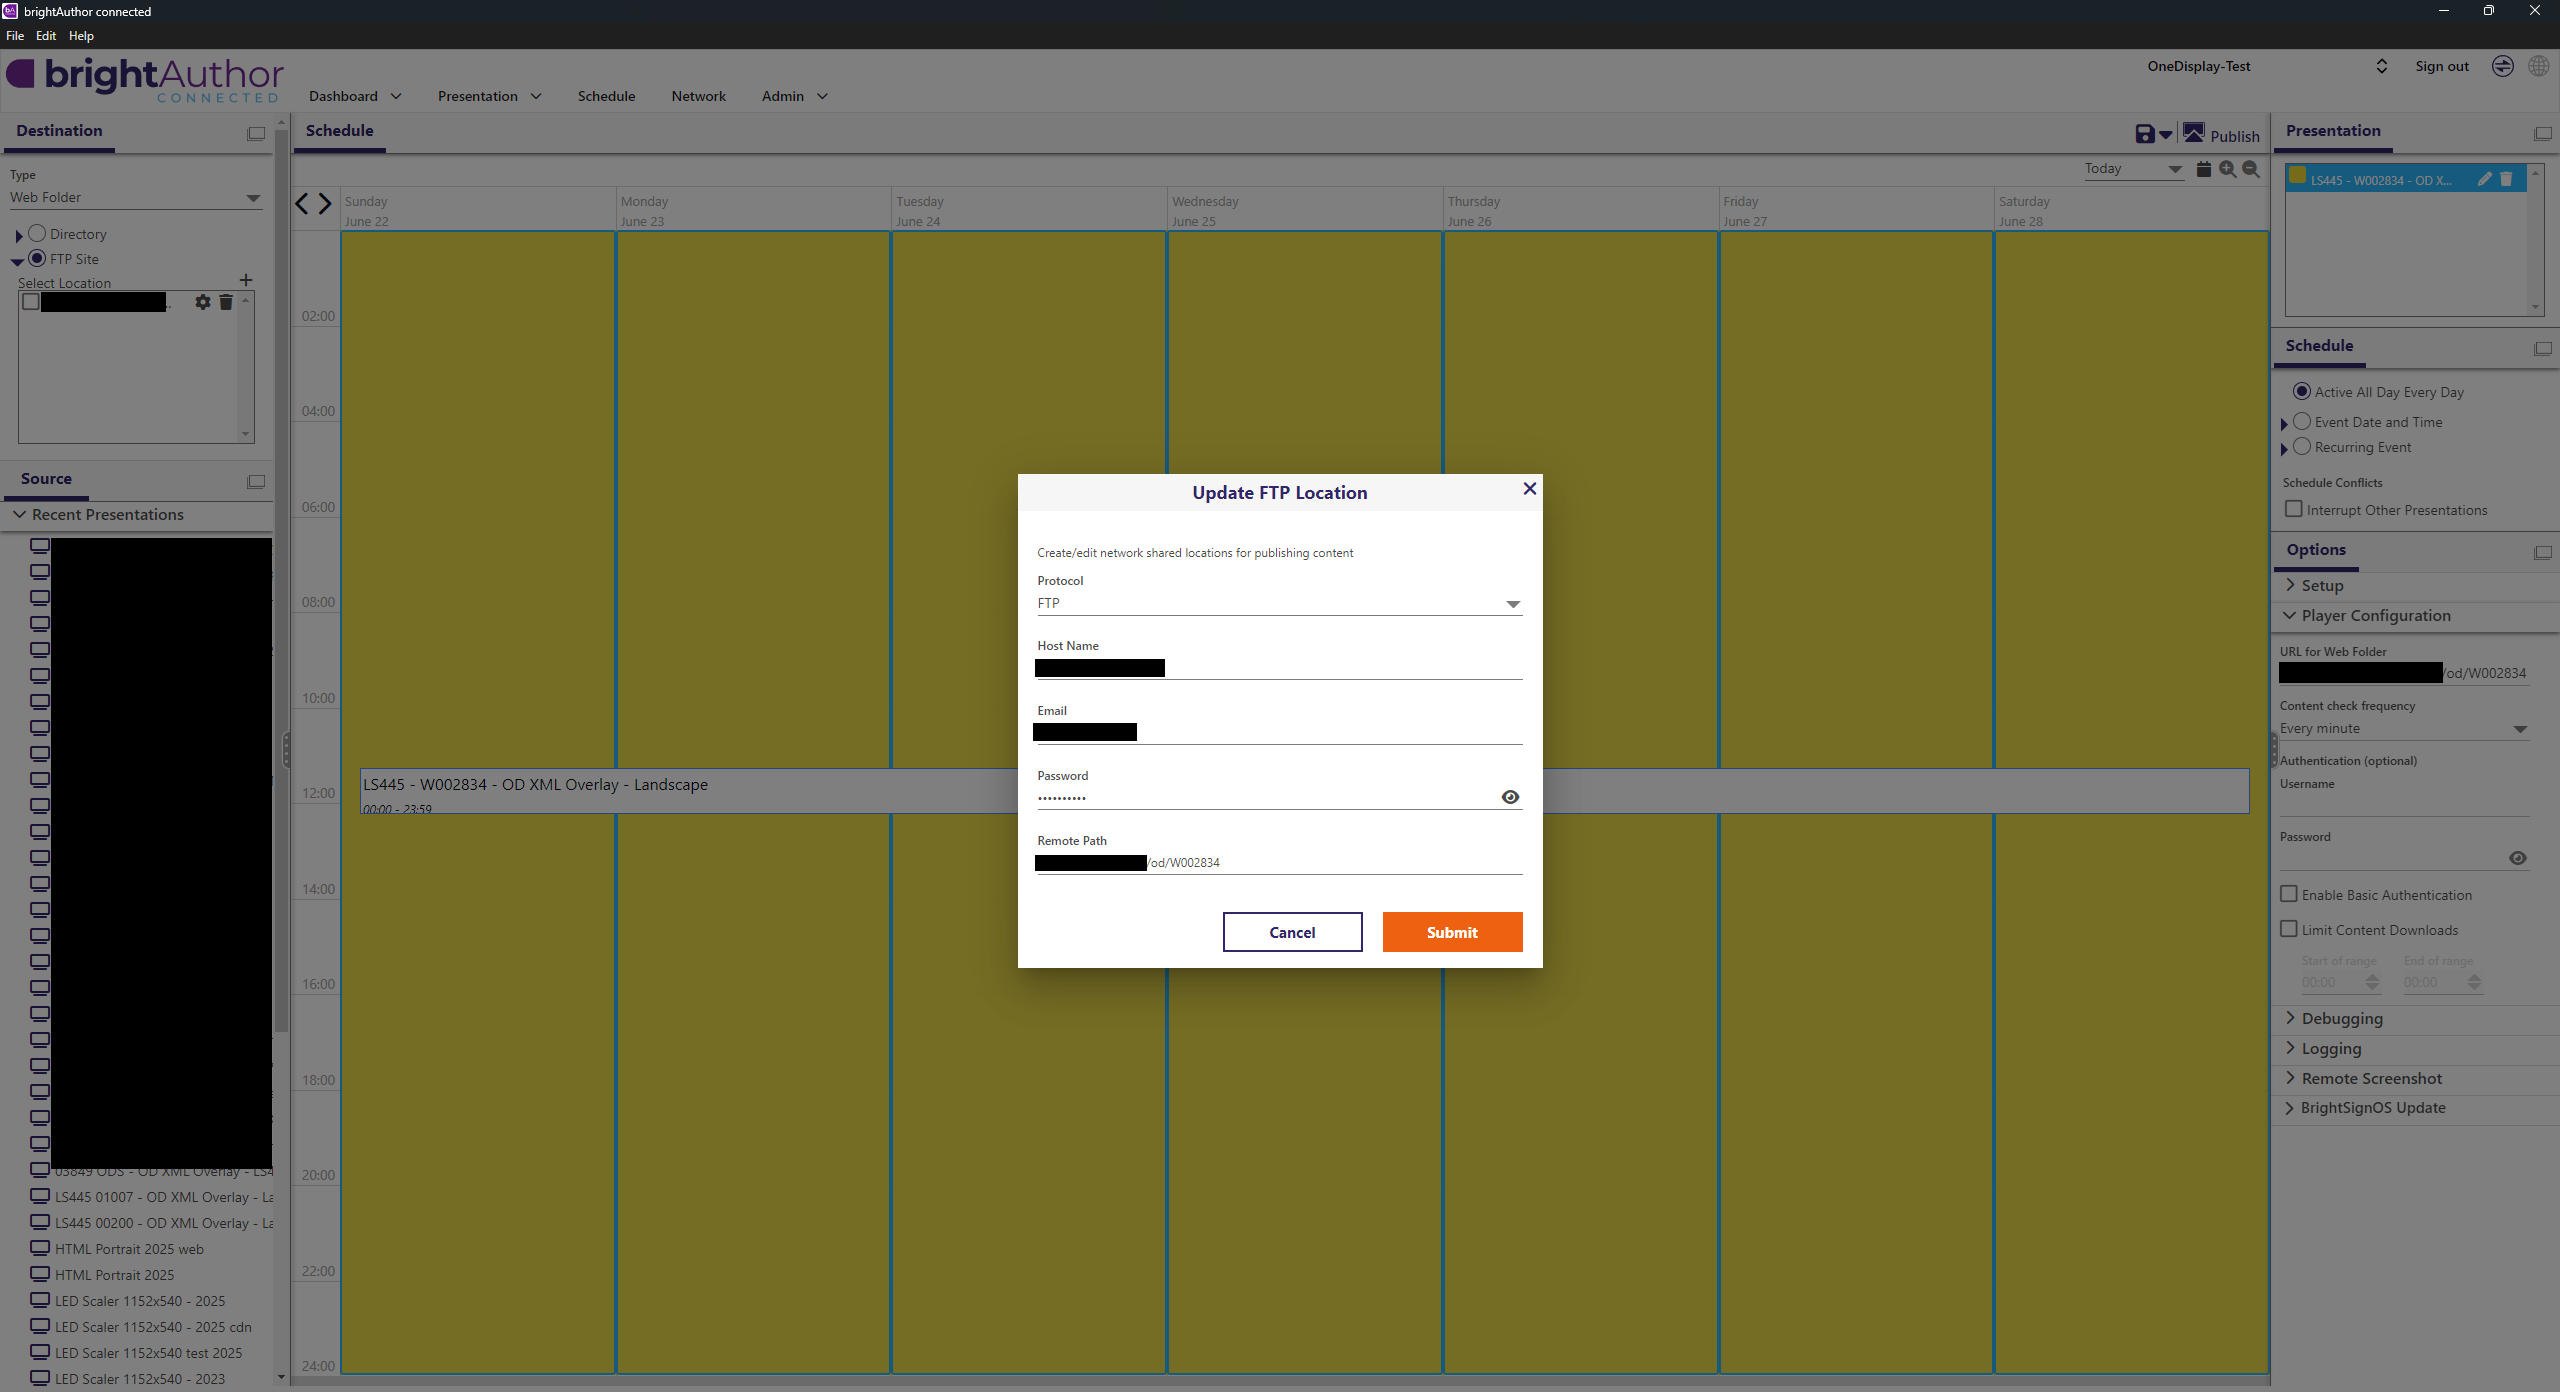The image size is (2560, 1392).
Task: Show FTP password with eye icon
Action: pos(1510,797)
